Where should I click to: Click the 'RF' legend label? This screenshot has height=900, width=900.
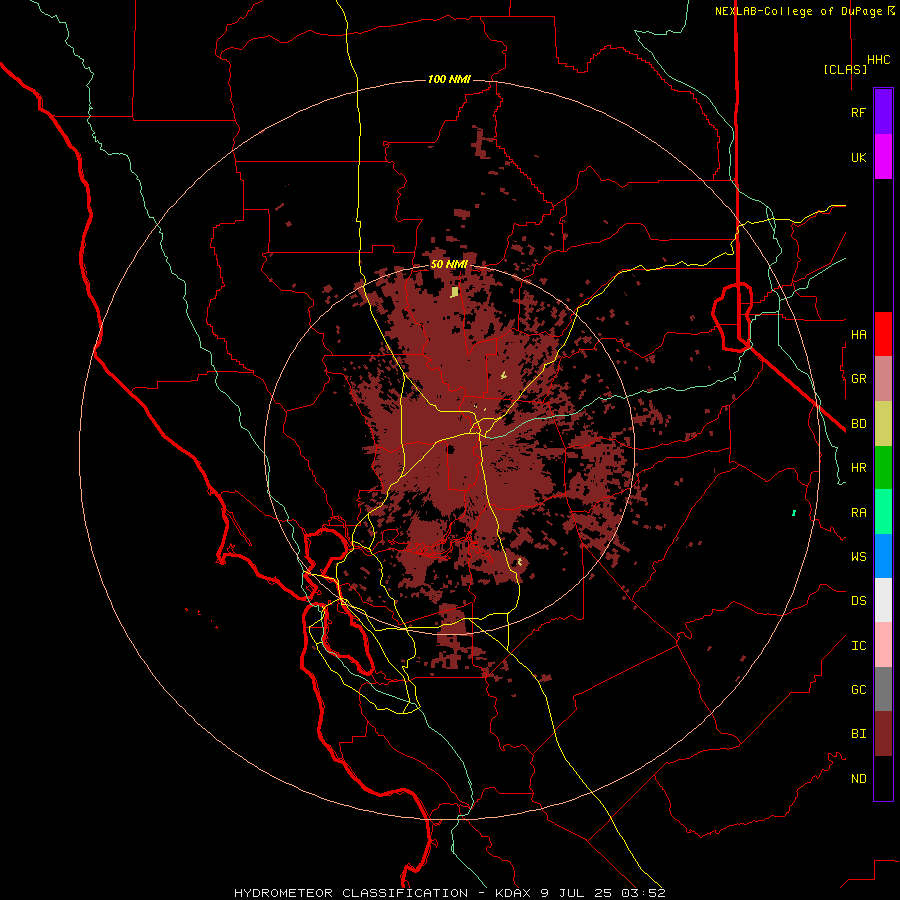click(x=858, y=112)
